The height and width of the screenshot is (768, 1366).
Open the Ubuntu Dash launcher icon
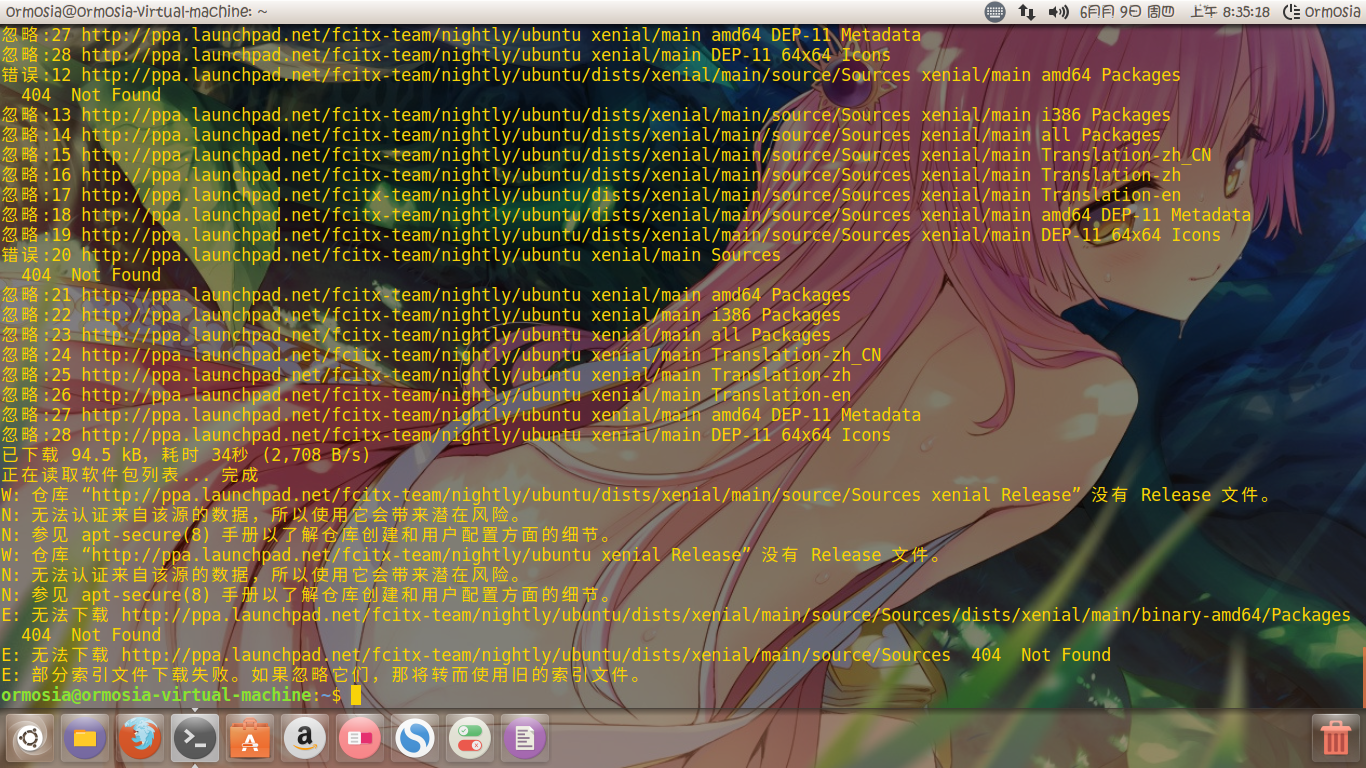click(x=30, y=739)
